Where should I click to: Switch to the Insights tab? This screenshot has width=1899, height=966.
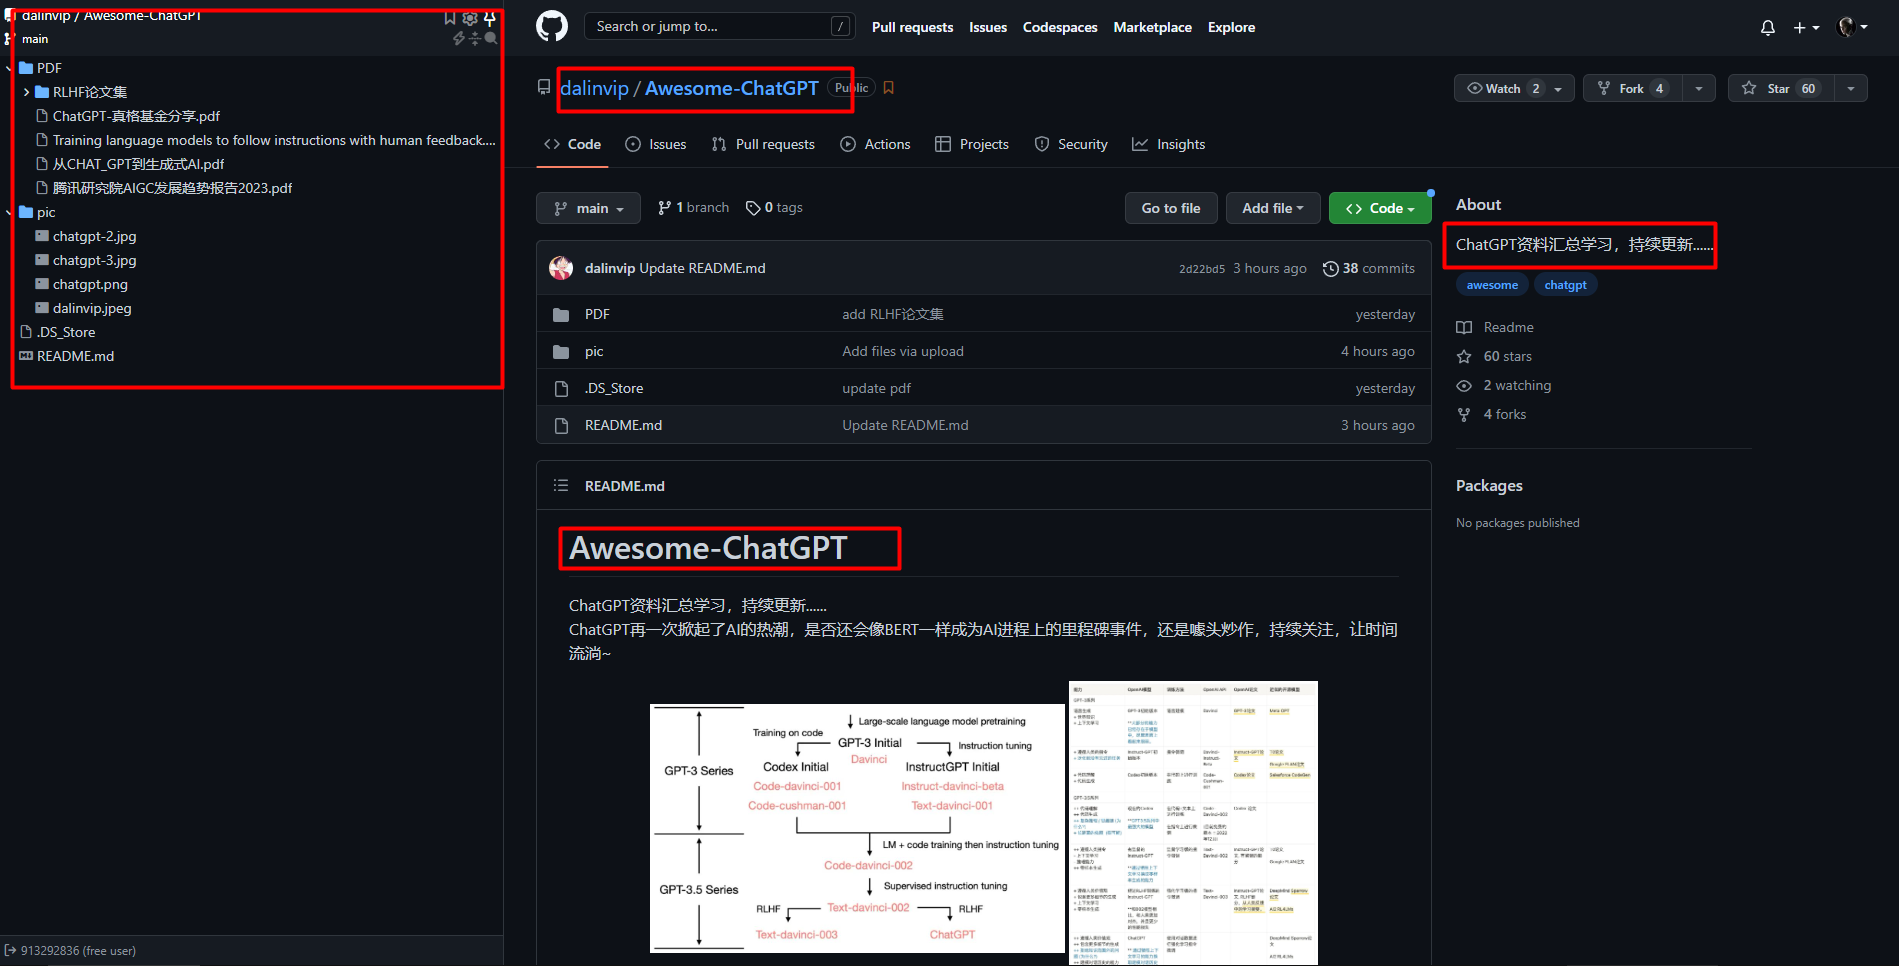pos(1169,144)
